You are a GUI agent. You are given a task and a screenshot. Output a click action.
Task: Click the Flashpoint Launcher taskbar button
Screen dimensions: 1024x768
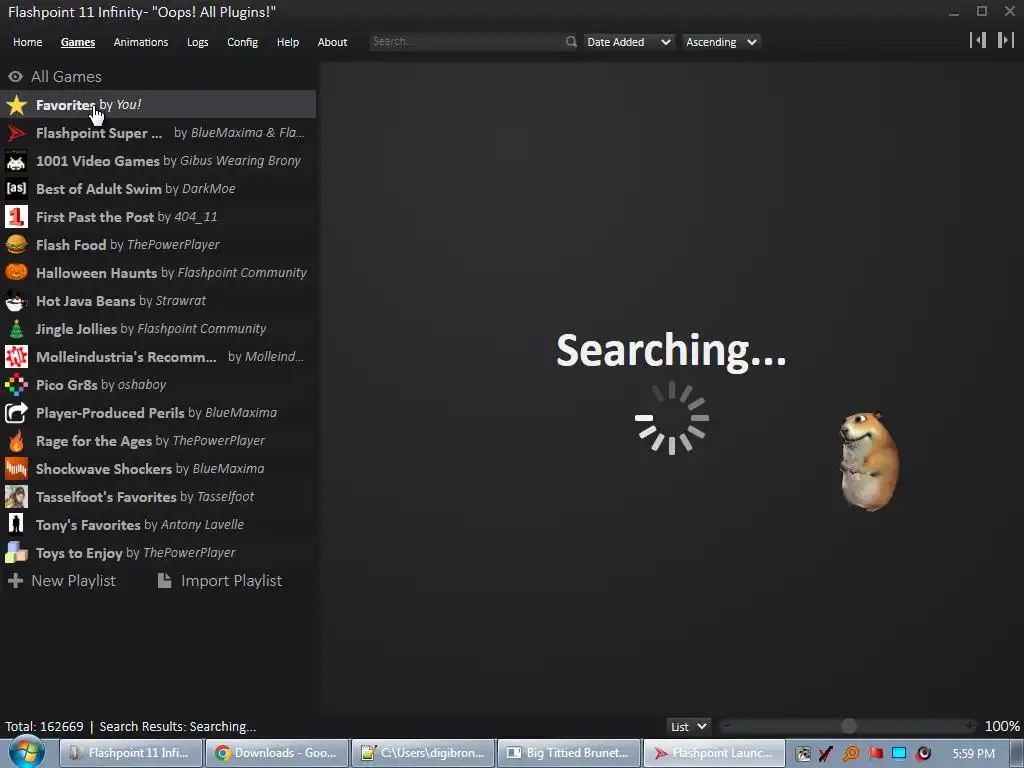[x=714, y=753]
